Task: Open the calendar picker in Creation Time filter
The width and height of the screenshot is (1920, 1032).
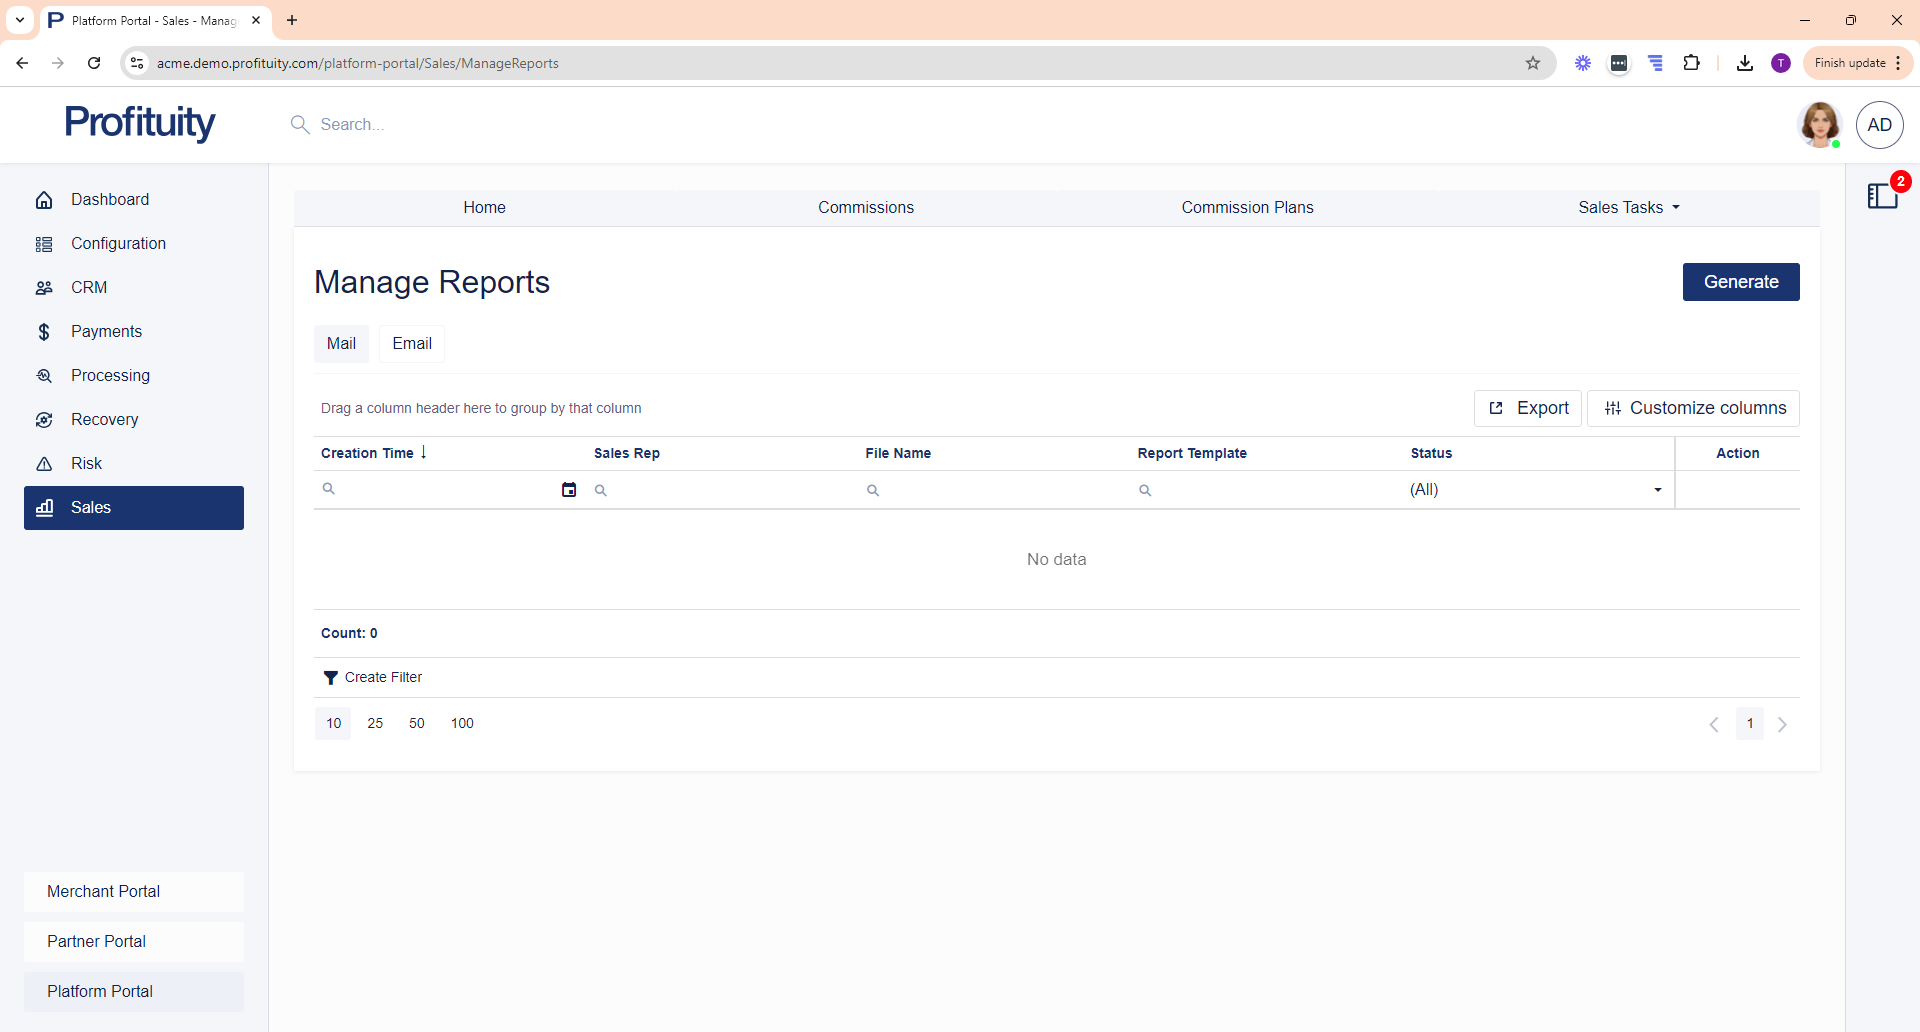Action: [569, 490]
